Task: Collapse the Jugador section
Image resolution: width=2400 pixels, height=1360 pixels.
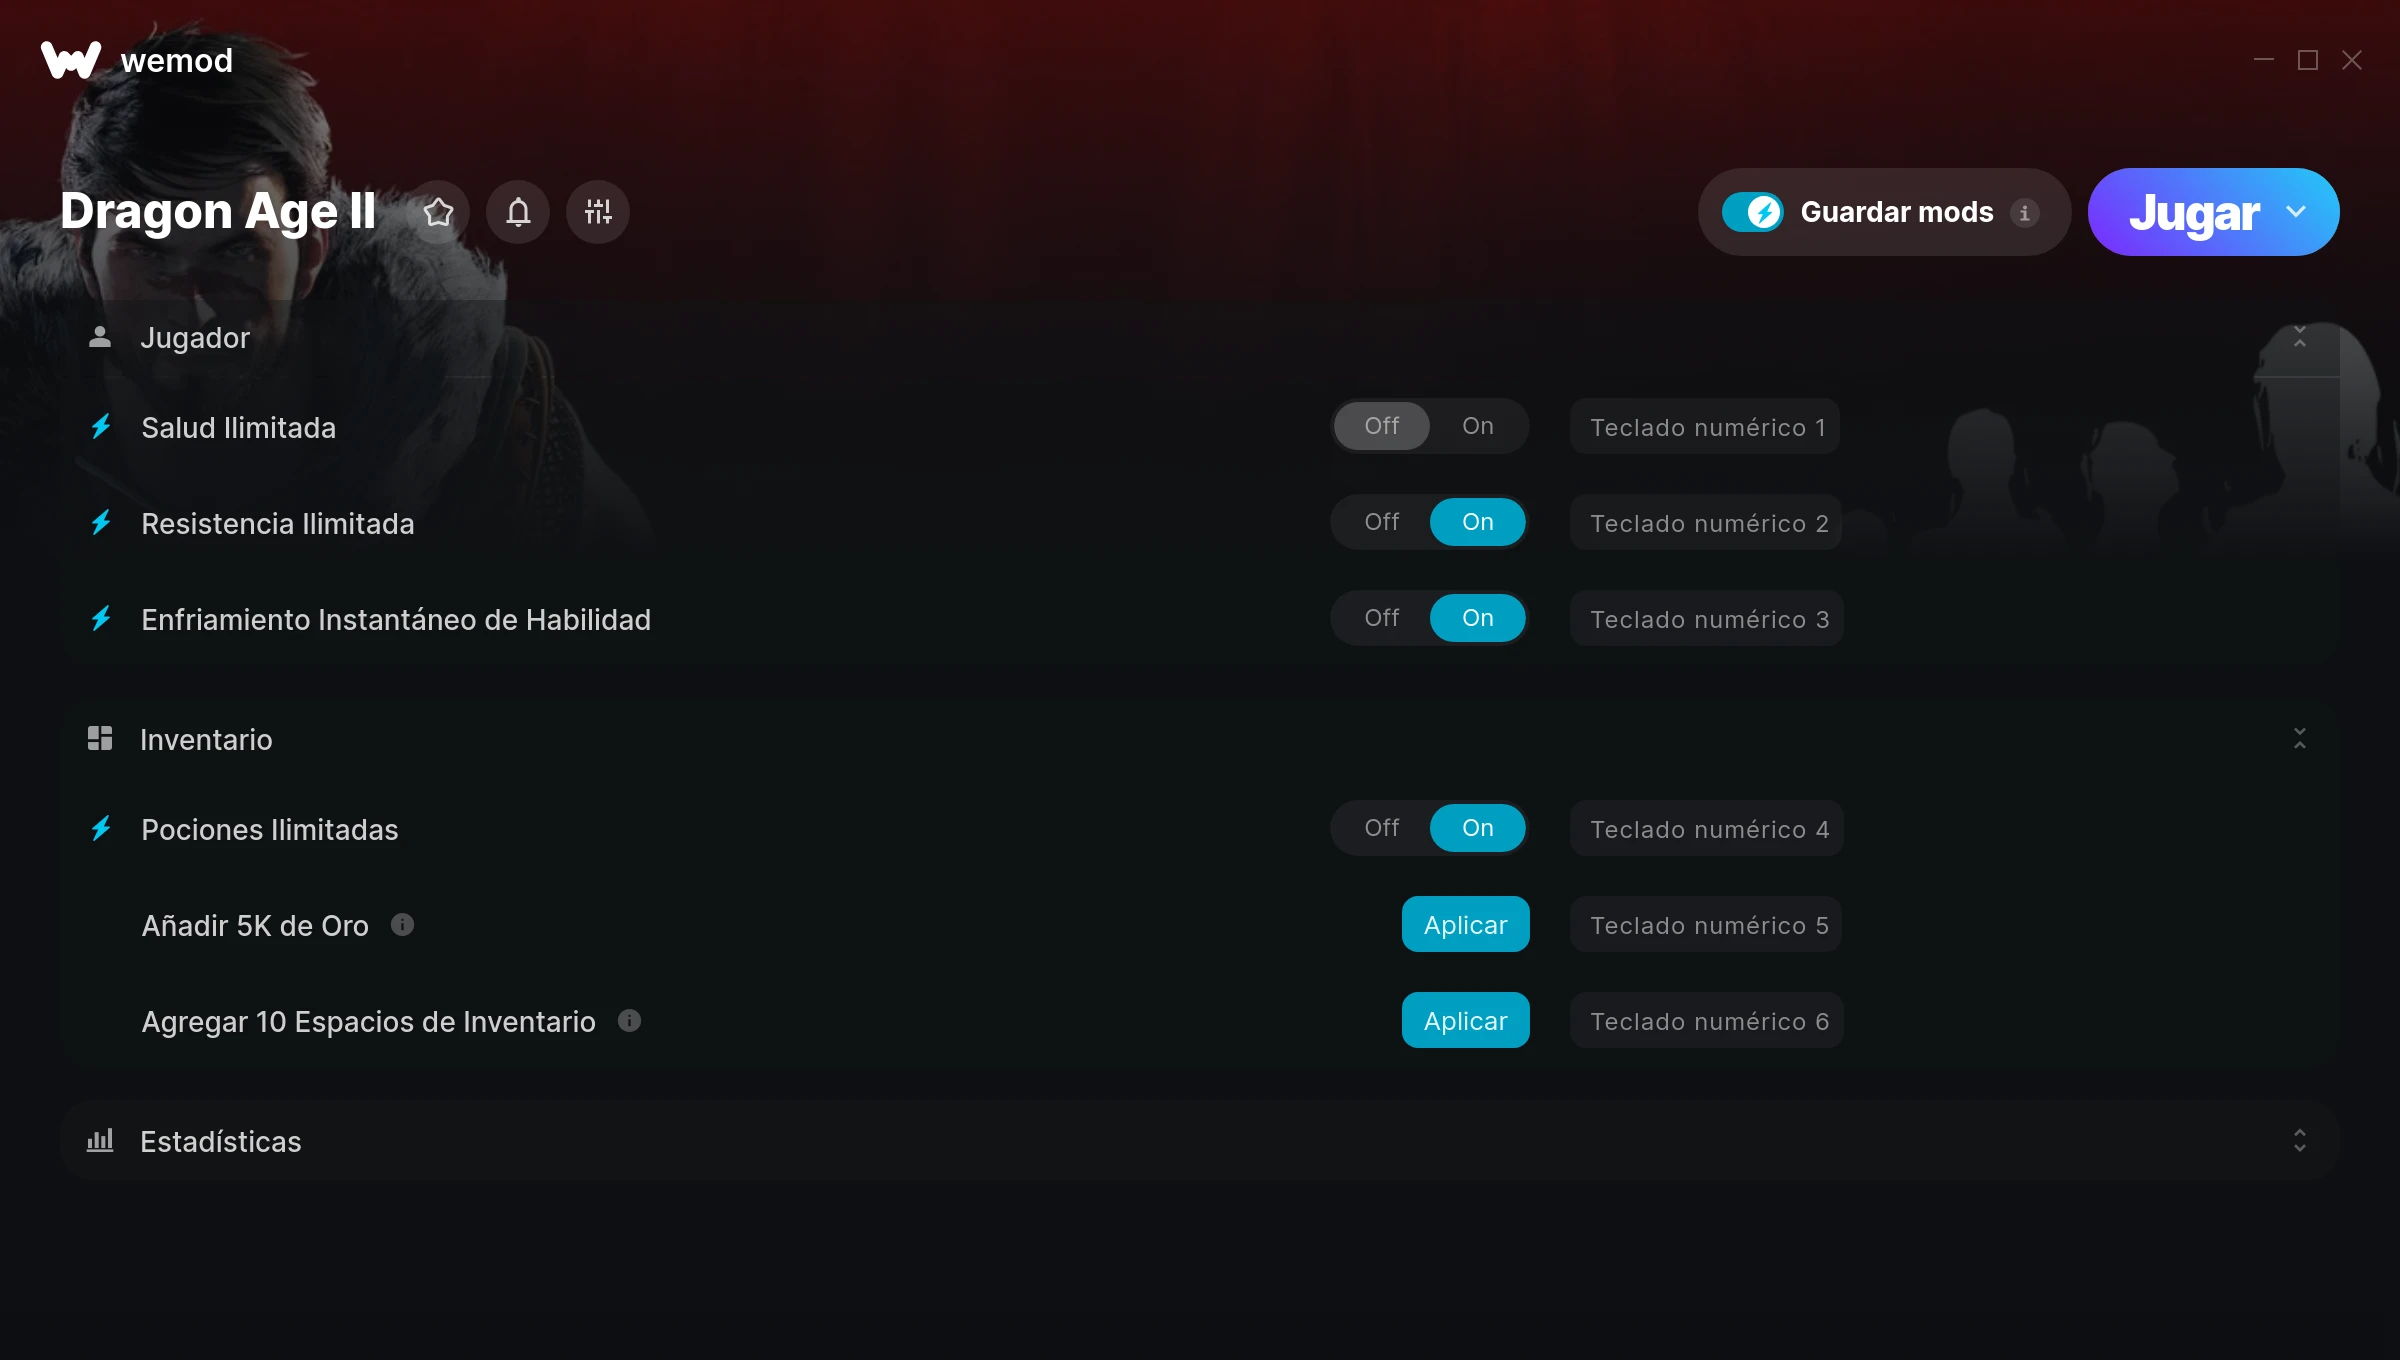Action: [x=2300, y=337]
